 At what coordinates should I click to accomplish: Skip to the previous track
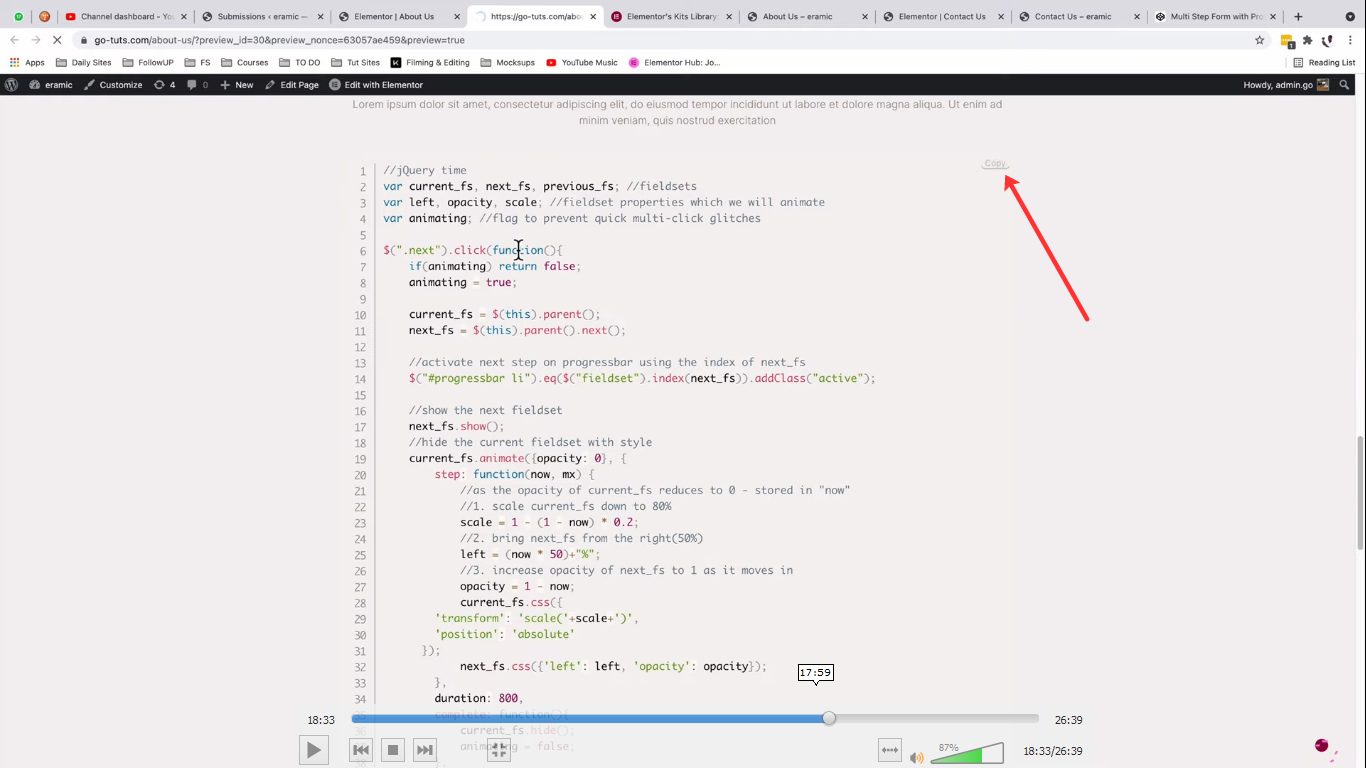361,750
